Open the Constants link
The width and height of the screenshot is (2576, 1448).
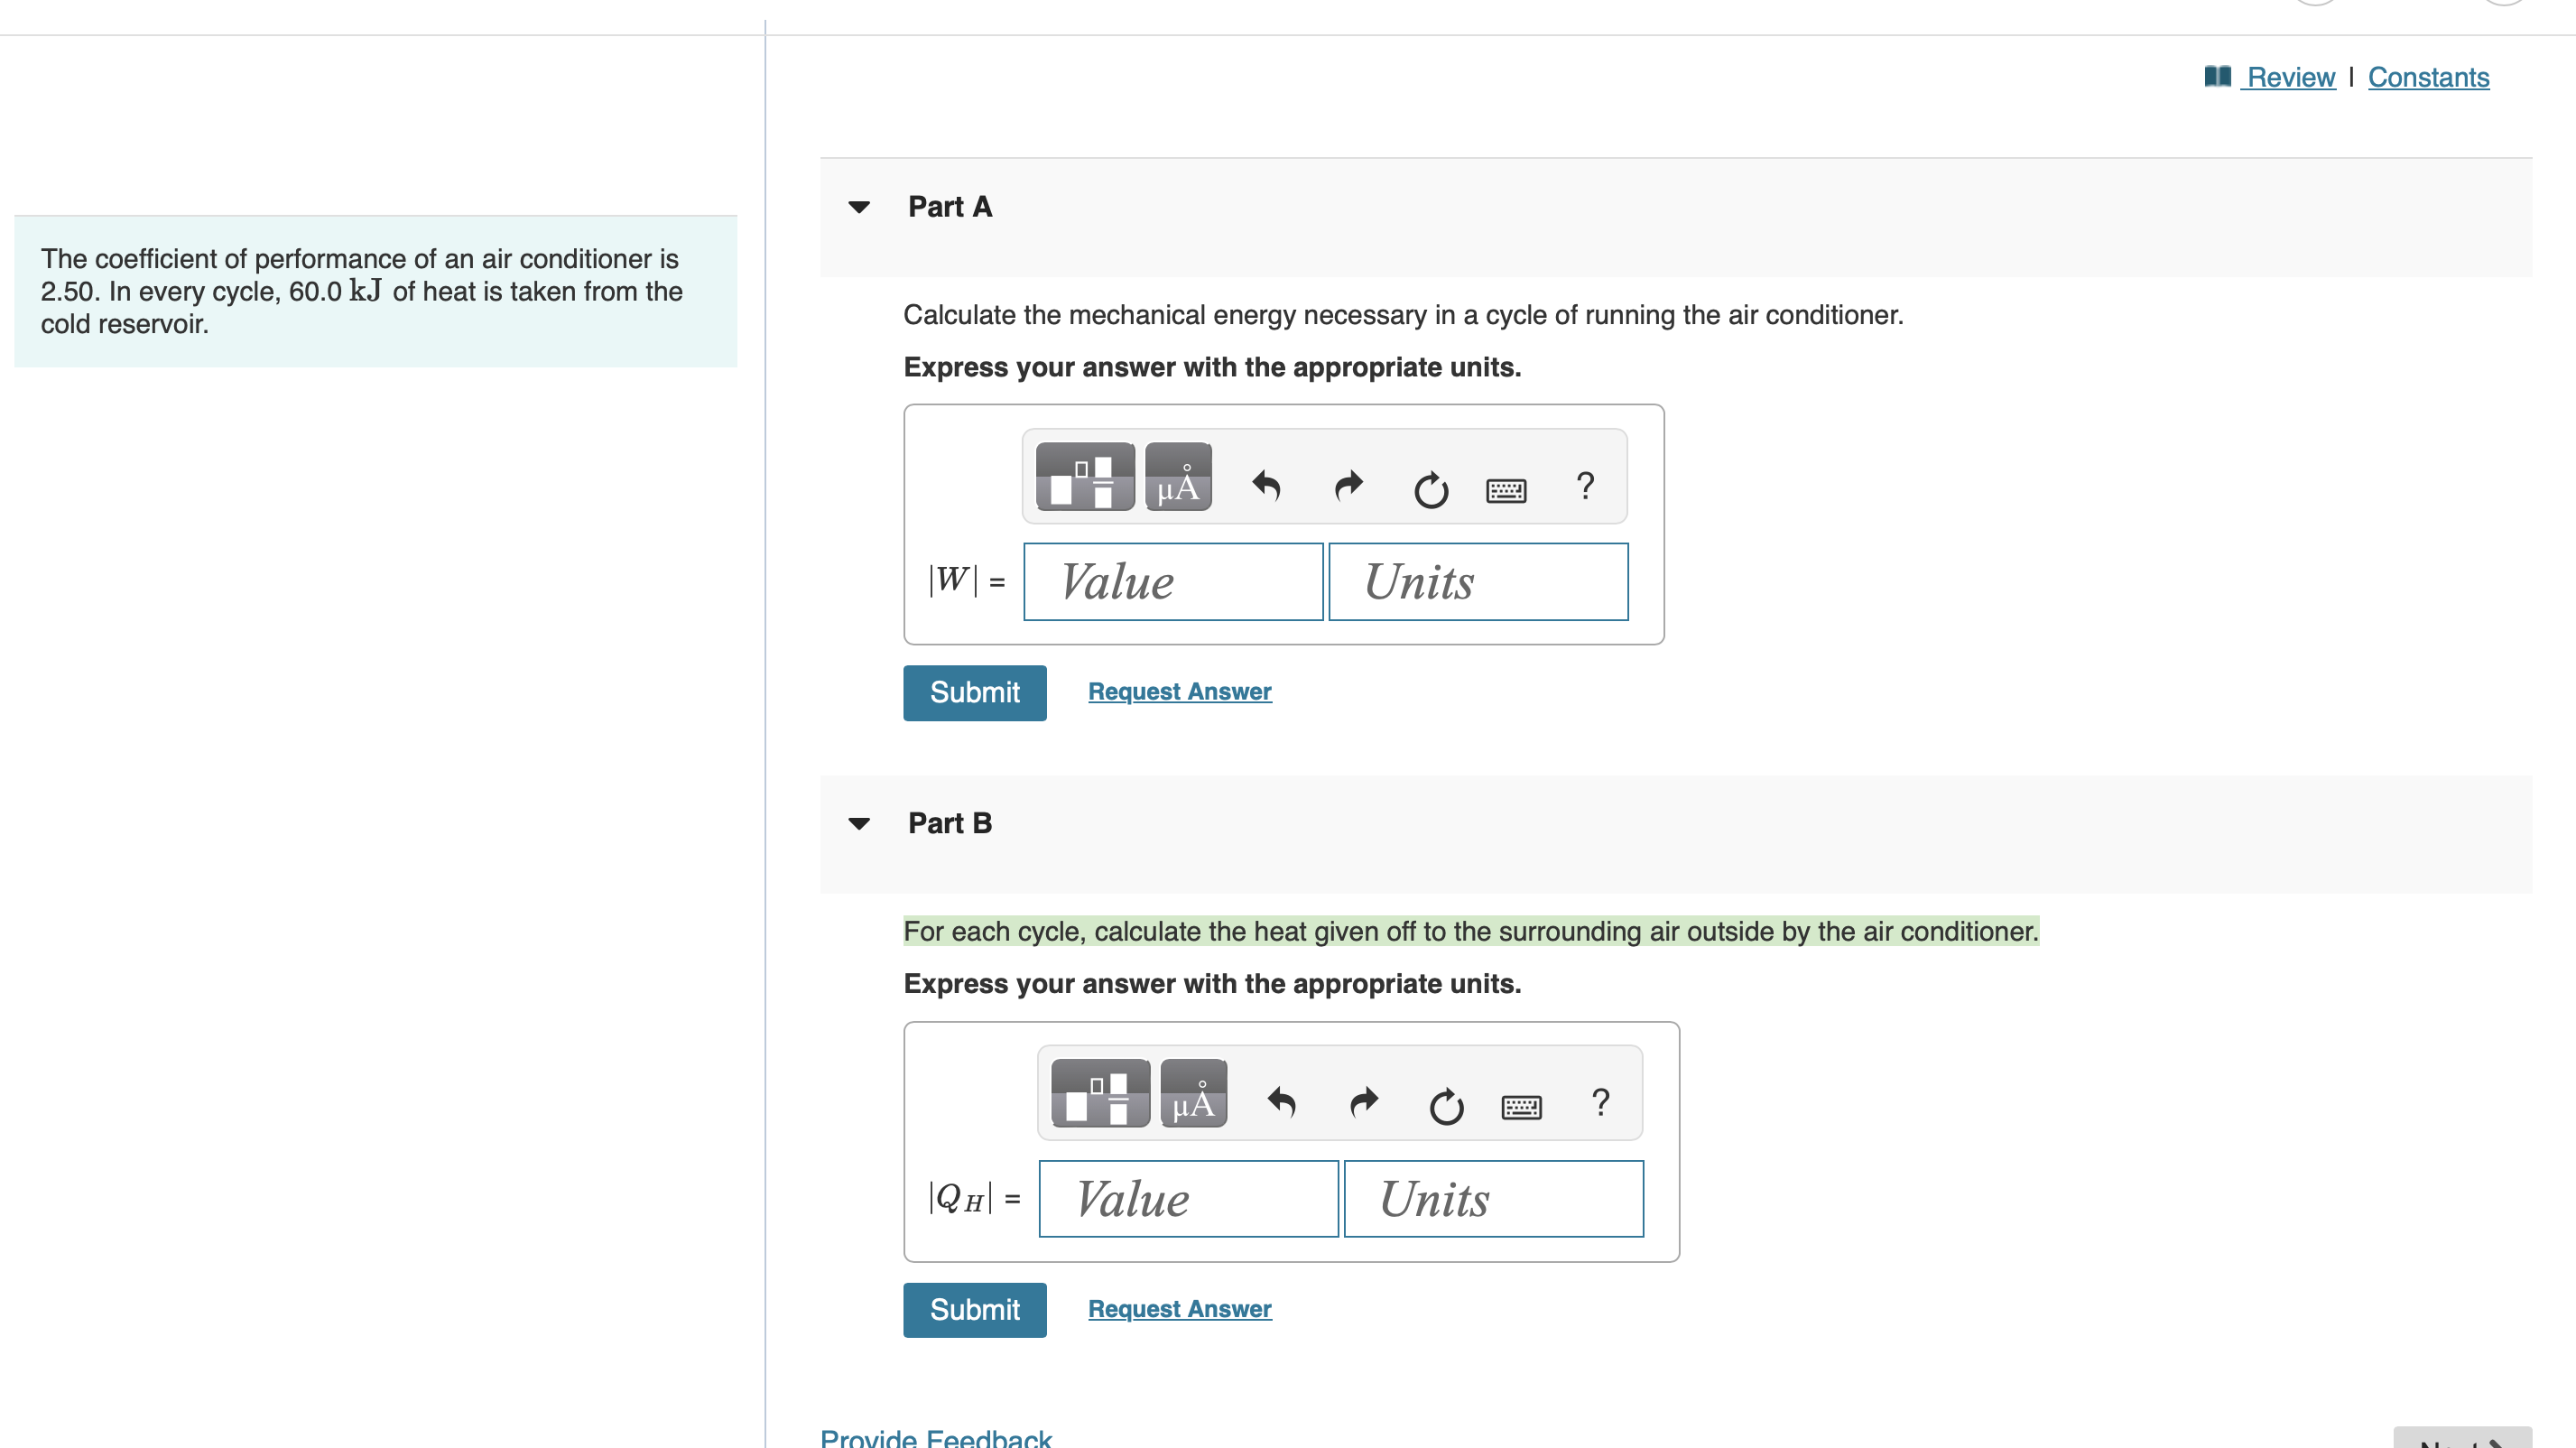point(2428,77)
